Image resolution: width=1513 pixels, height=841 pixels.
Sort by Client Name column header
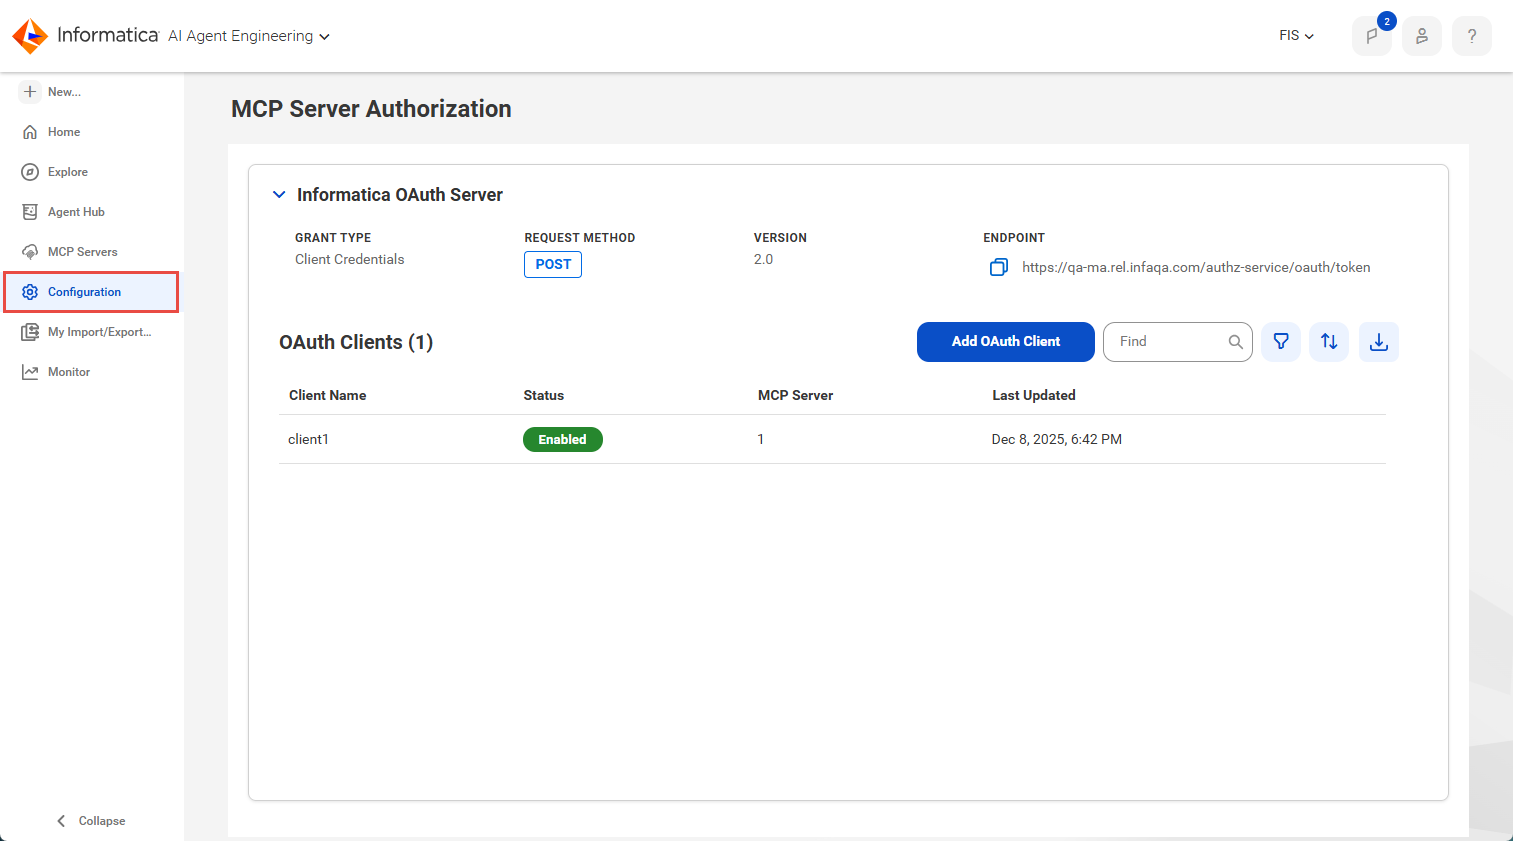[x=327, y=395]
